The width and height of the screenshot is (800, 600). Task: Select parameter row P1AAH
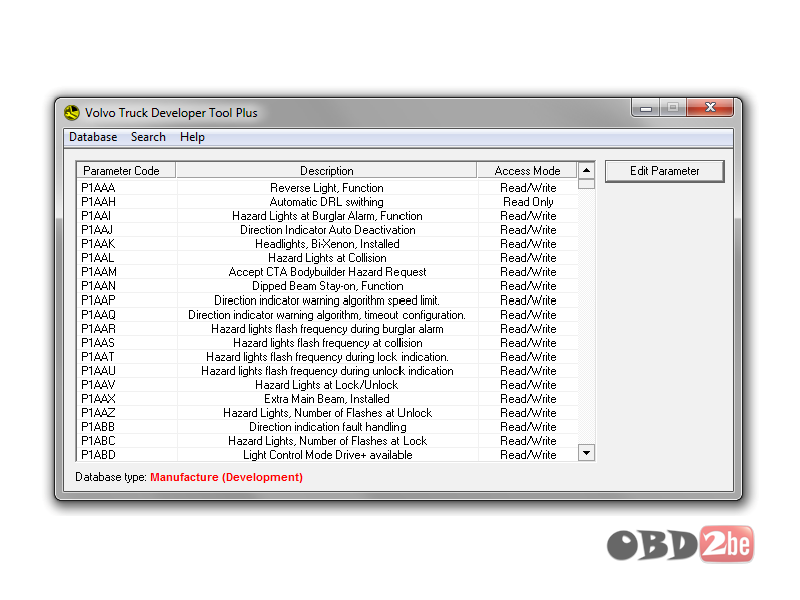pos(327,202)
